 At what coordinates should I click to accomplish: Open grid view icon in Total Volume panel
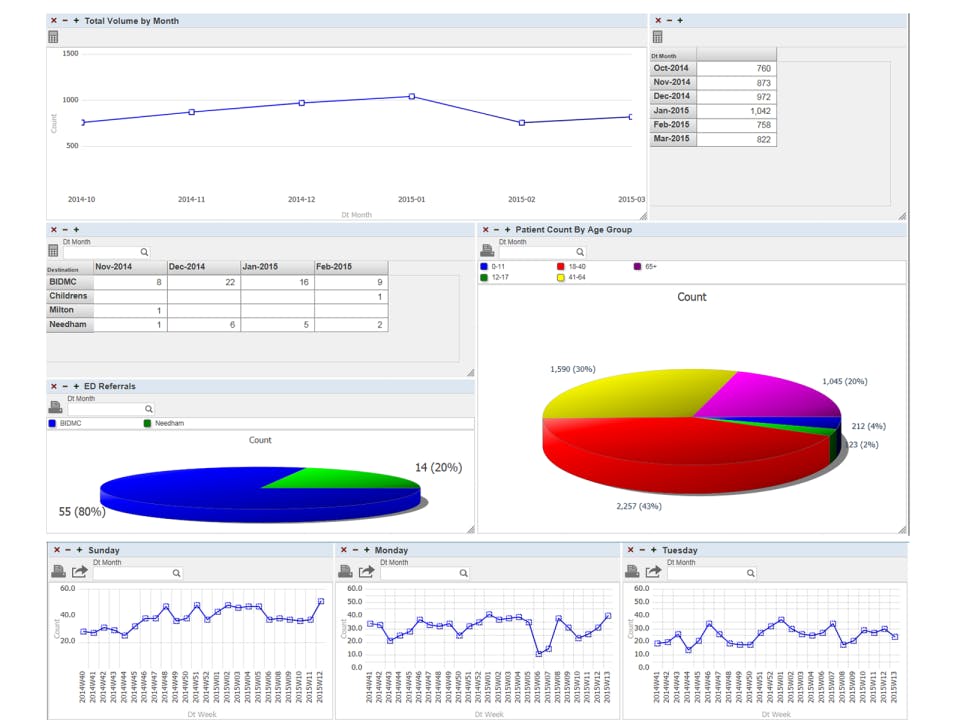tap(53, 37)
